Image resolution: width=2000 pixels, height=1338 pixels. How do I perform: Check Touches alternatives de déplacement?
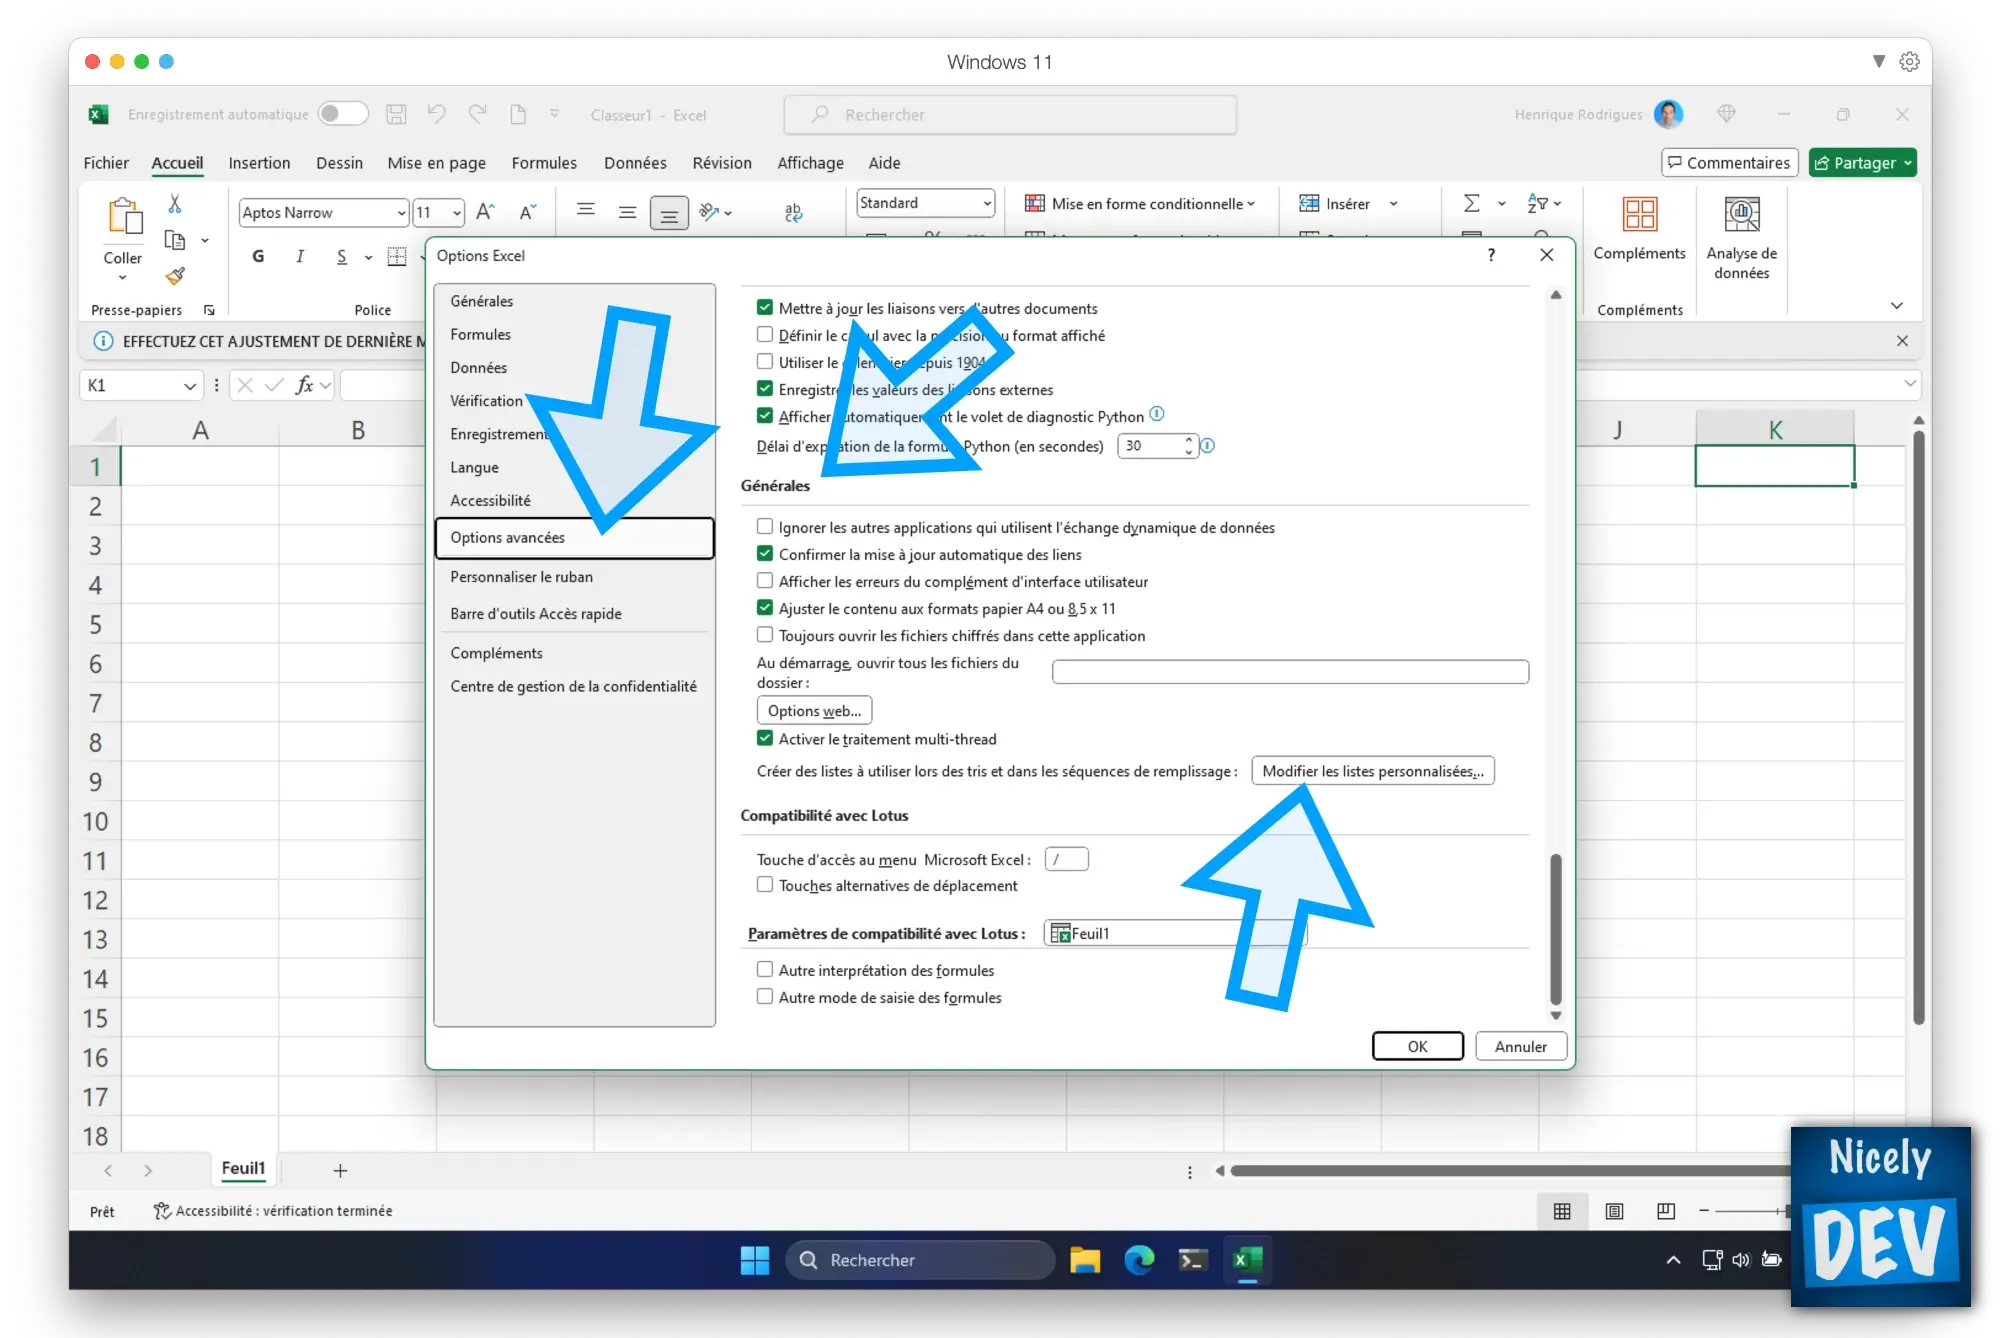(765, 884)
